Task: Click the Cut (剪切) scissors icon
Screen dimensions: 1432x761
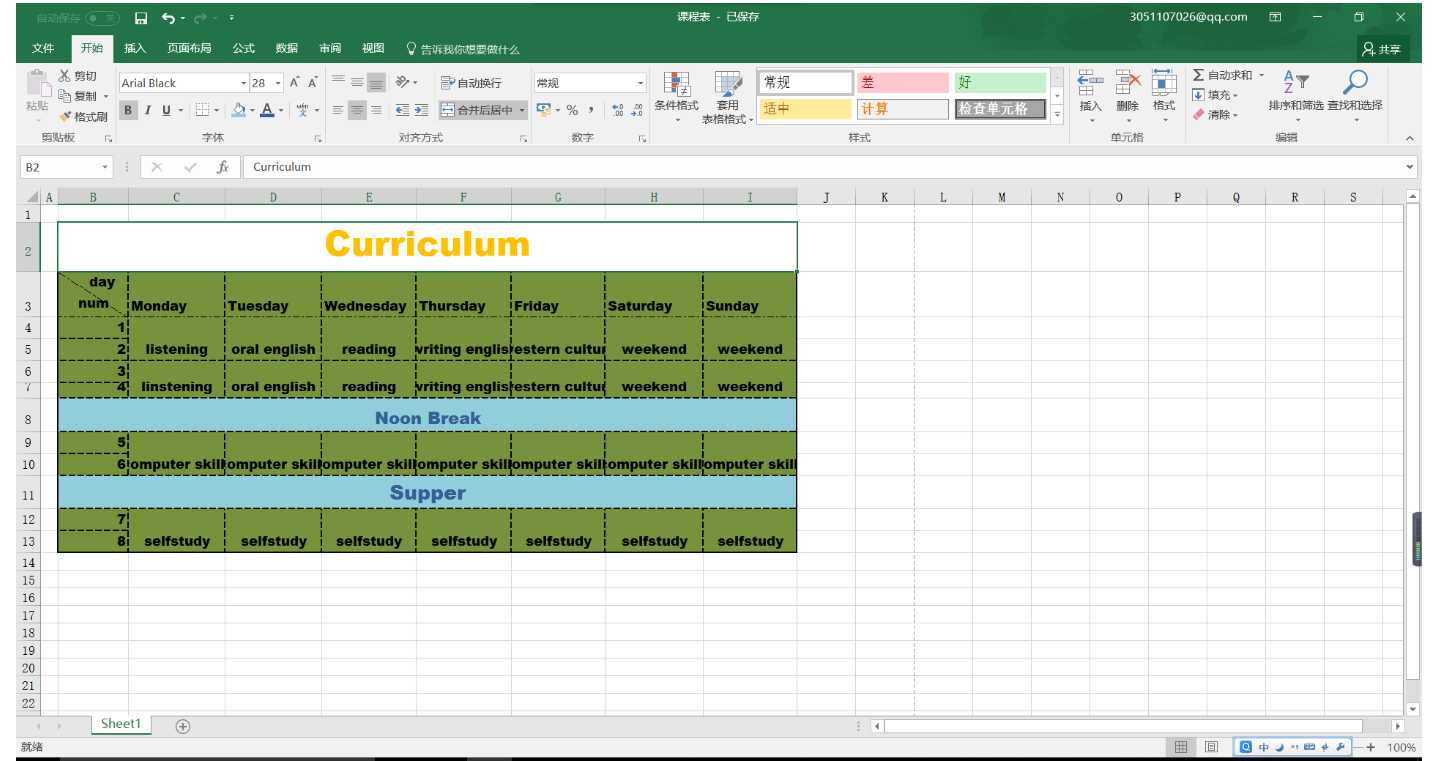Action: pyautogui.click(x=65, y=76)
